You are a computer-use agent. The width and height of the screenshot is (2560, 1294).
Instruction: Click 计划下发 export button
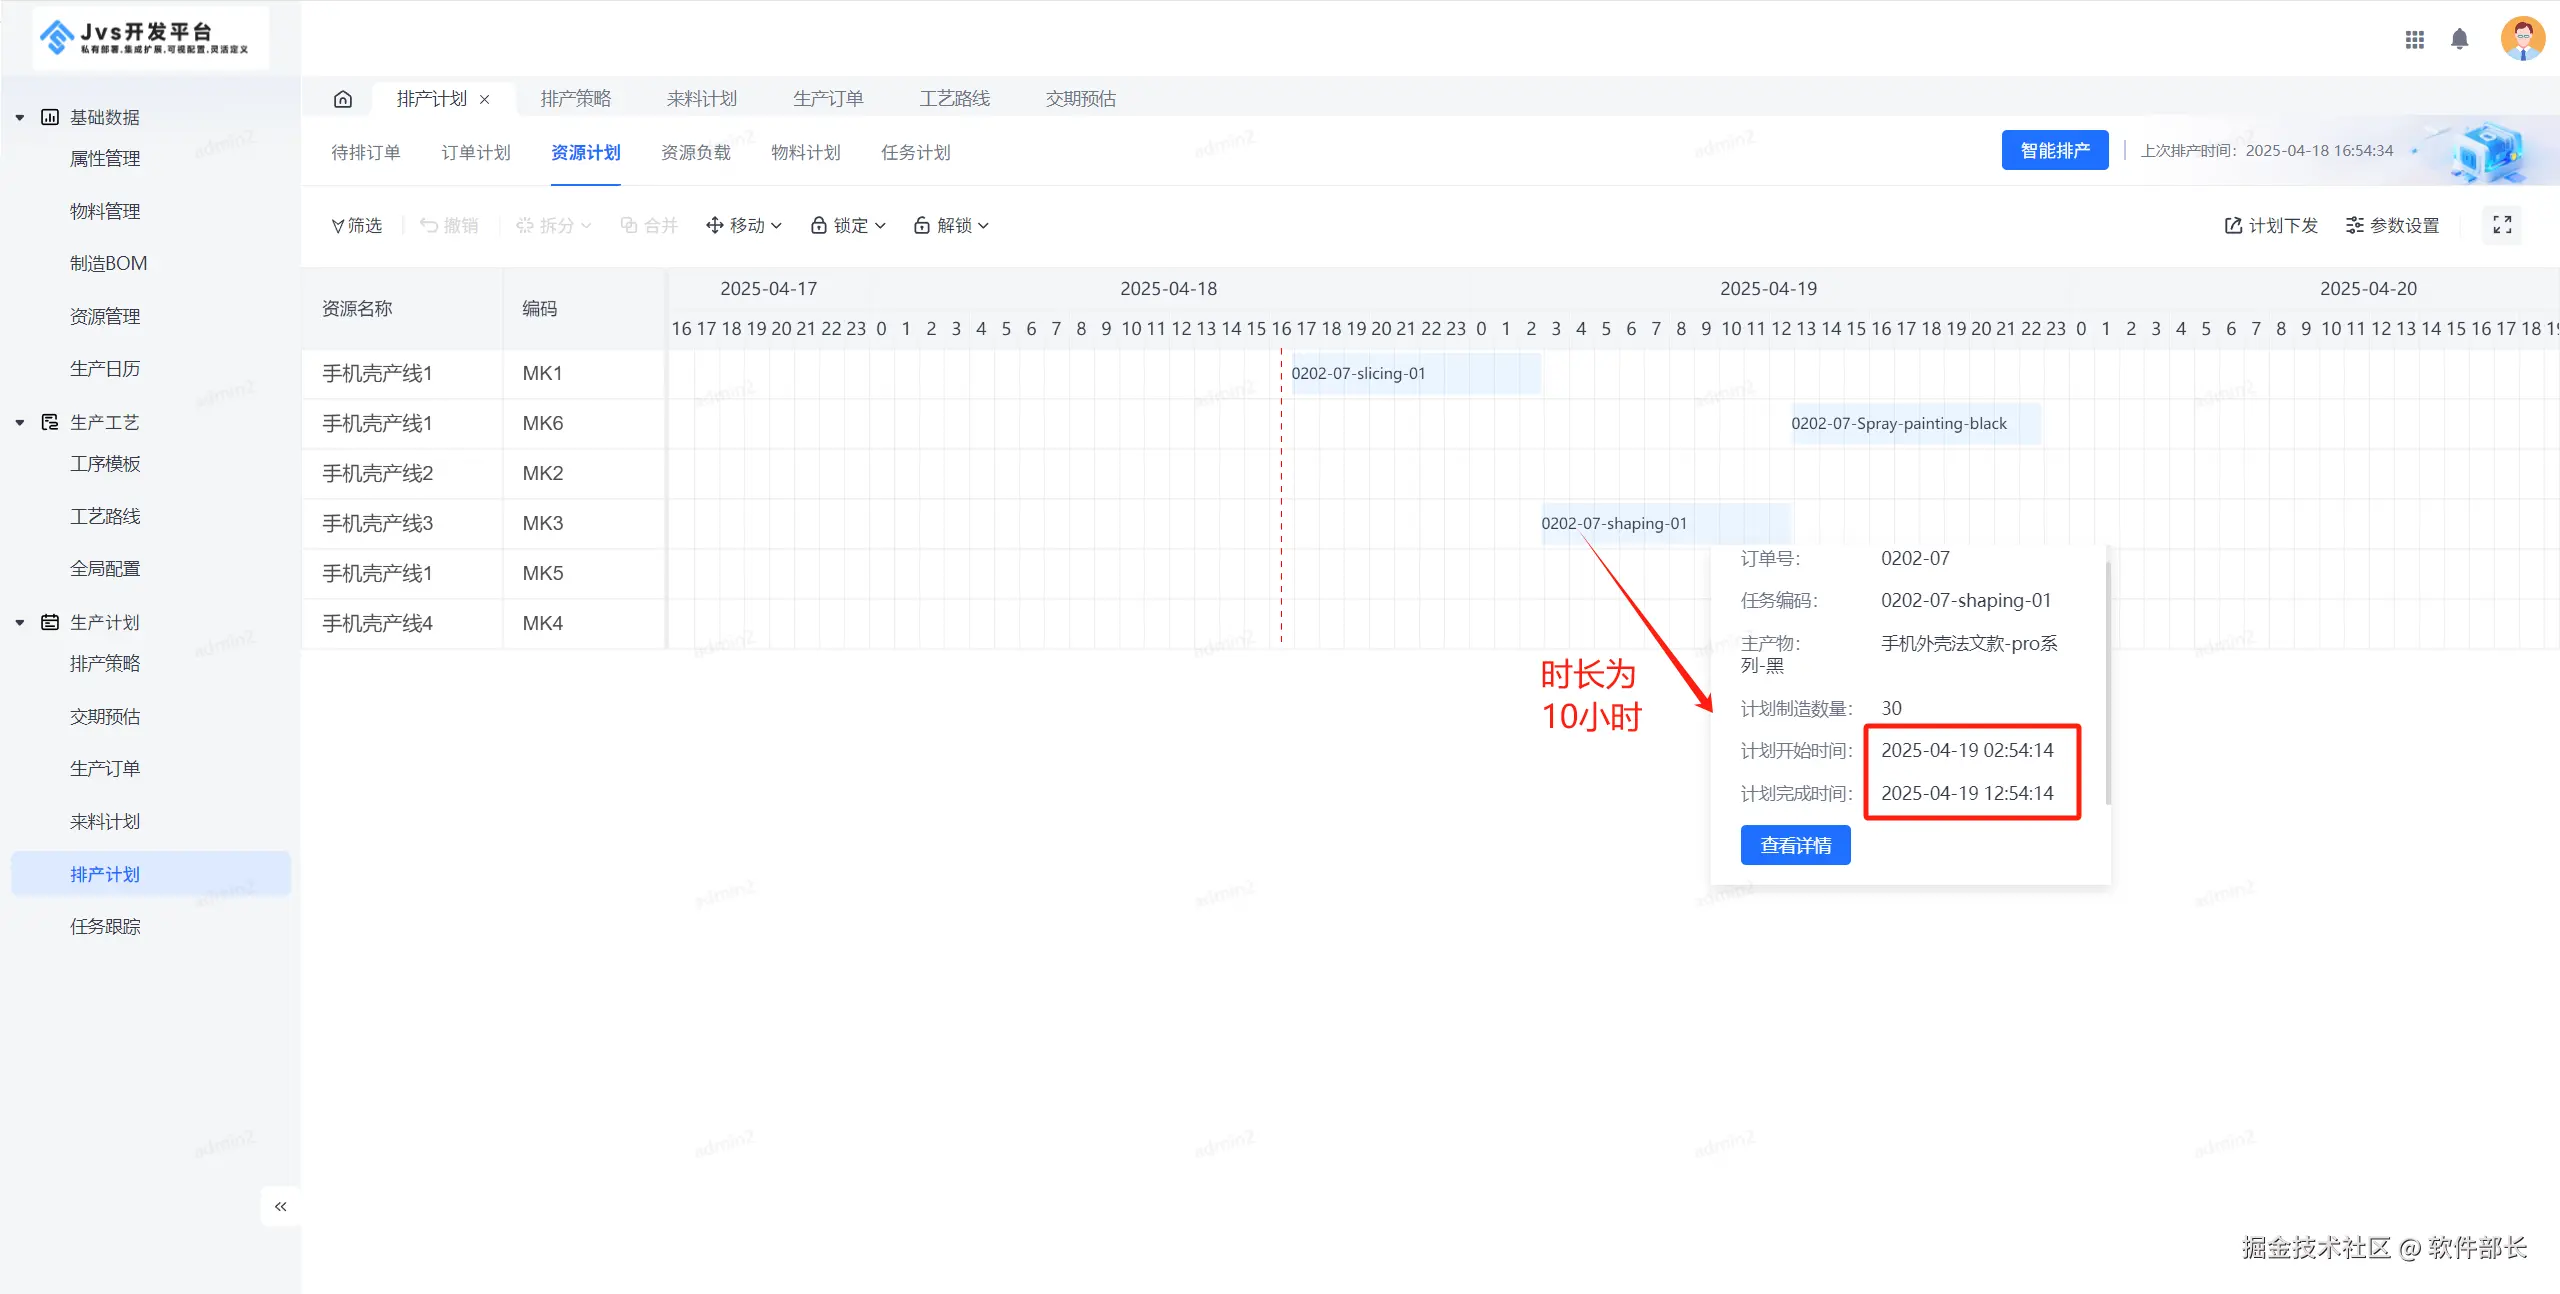2270,225
